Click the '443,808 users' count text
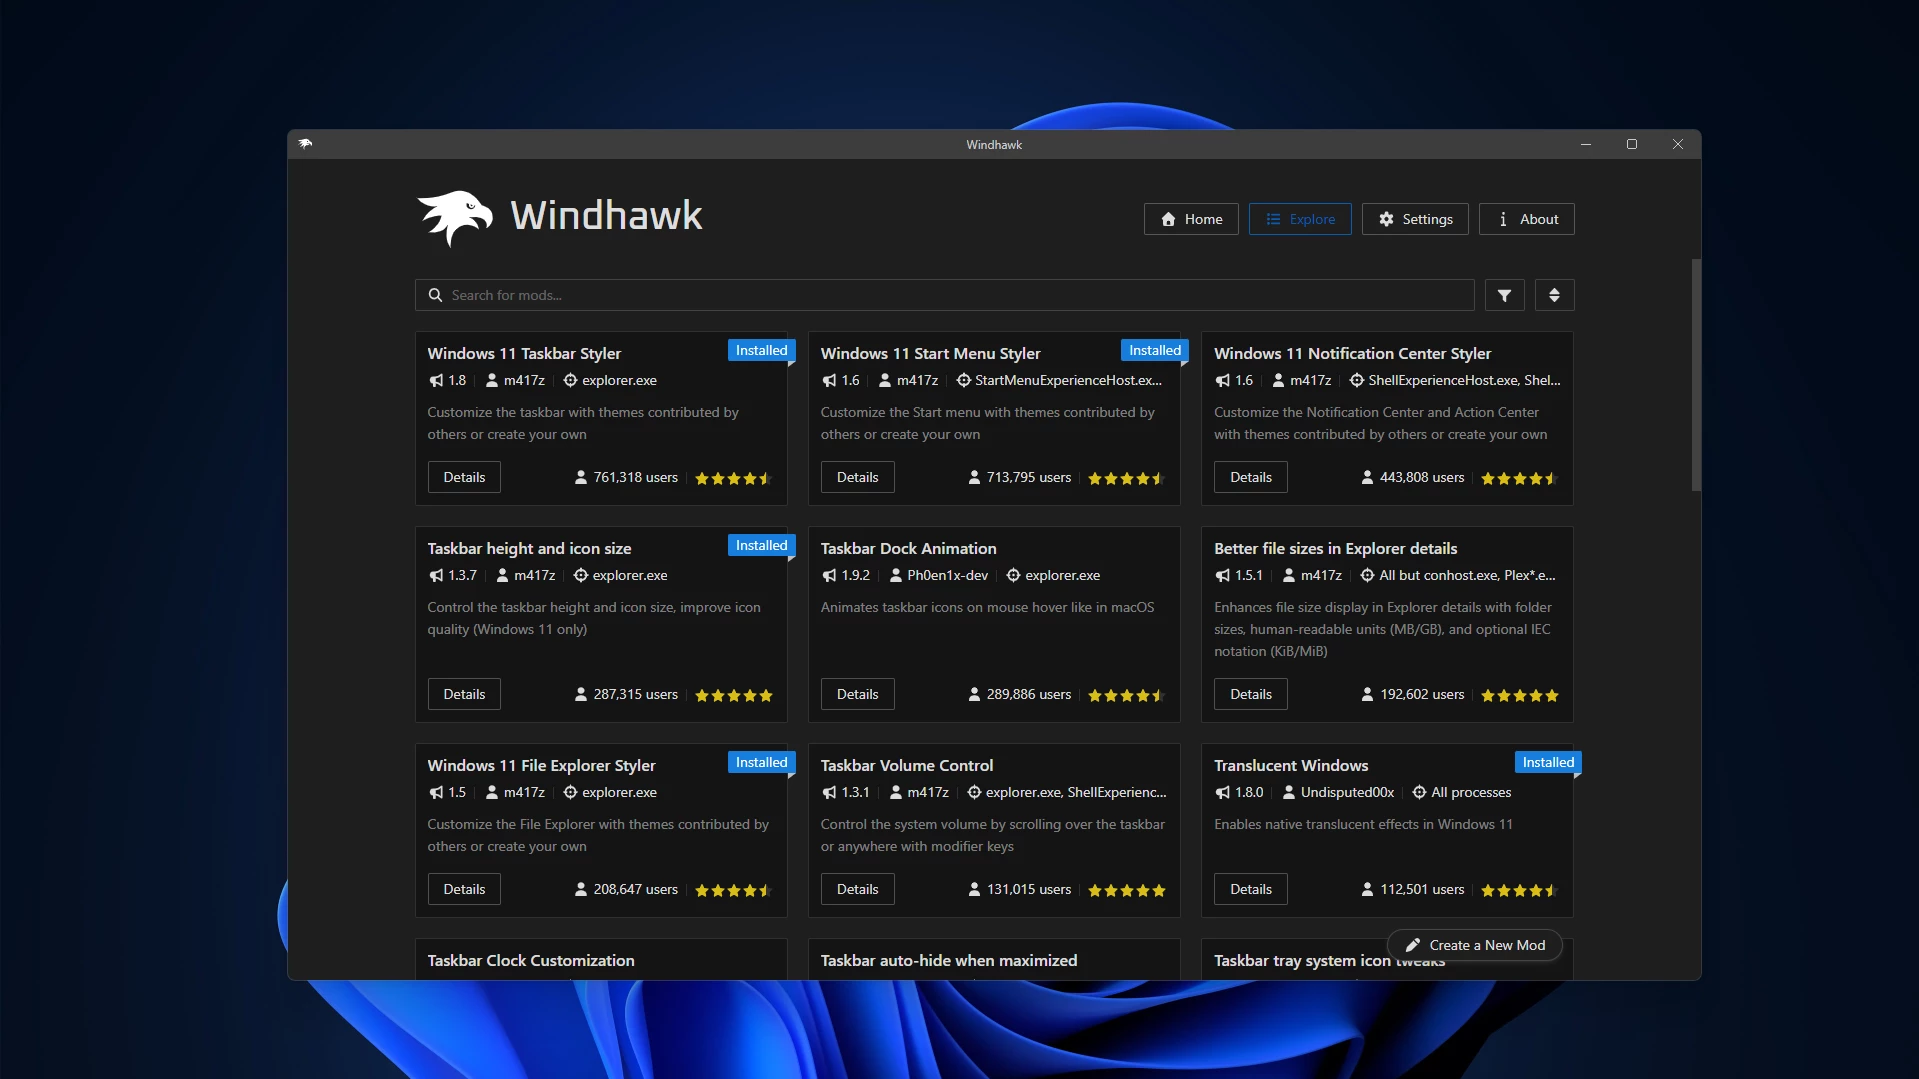Viewport: 1919px width, 1079px height. [x=1422, y=477]
